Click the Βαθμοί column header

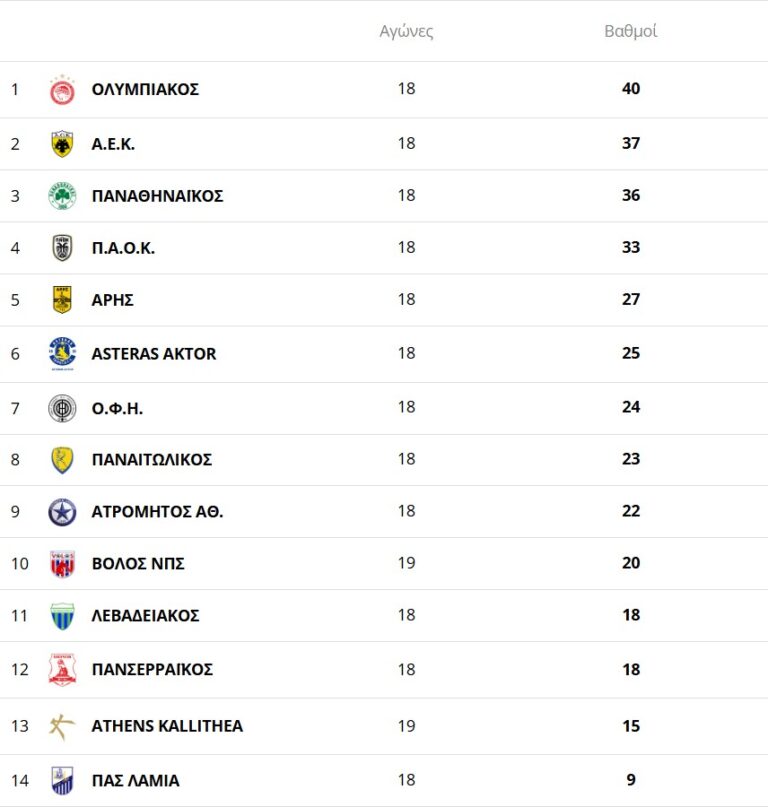tap(630, 31)
